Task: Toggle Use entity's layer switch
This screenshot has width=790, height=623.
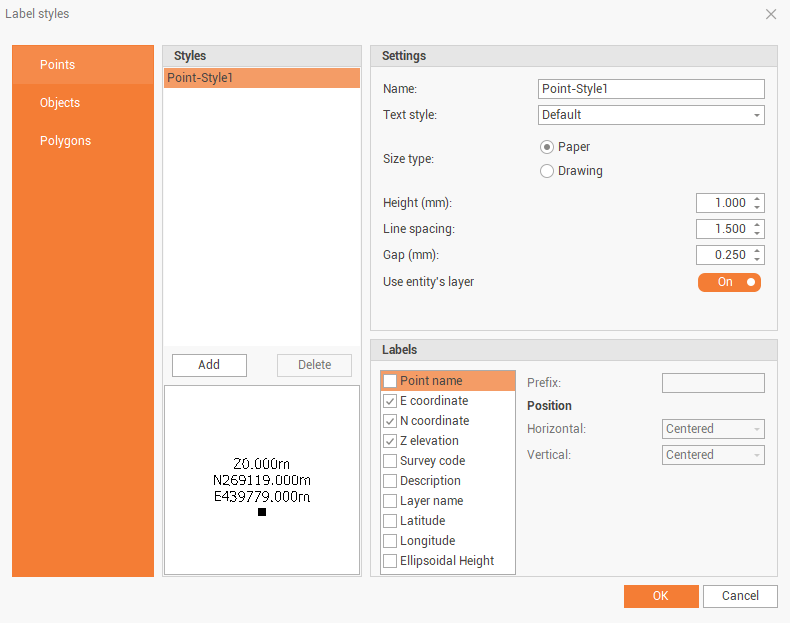Action: (x=729, y=282)
